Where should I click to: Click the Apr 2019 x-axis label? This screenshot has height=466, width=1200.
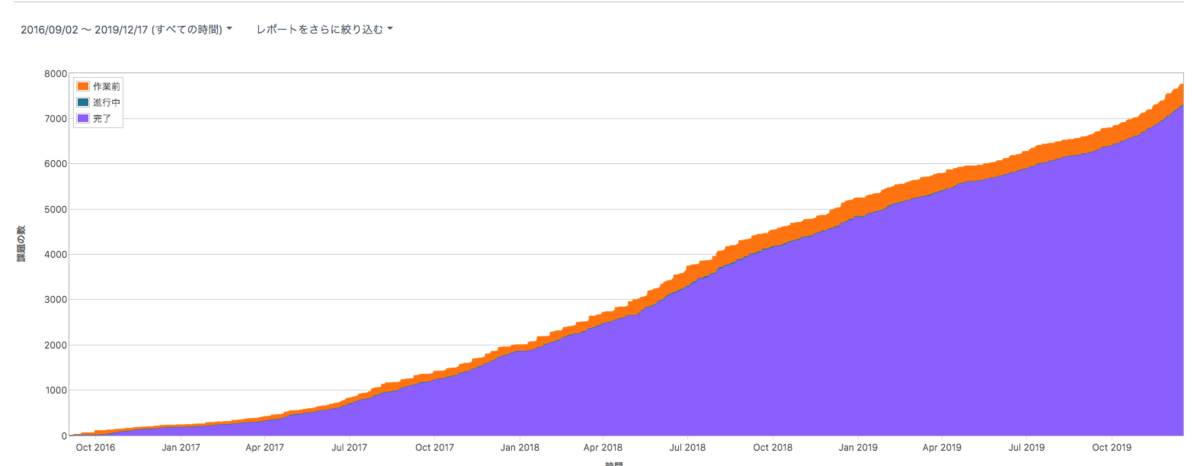[943, 448]
